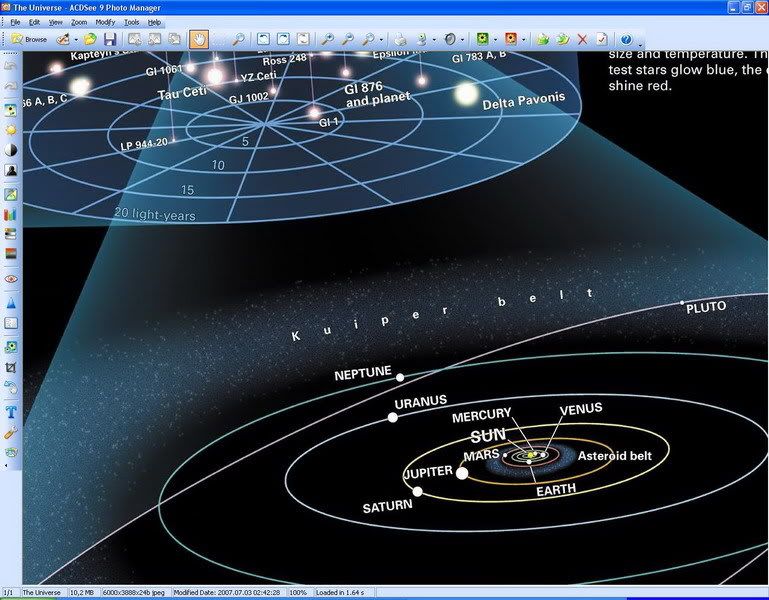769x600 pixels.
Task: Select the bar-chart levels tool in sidebar
Action: pos(11,214)
